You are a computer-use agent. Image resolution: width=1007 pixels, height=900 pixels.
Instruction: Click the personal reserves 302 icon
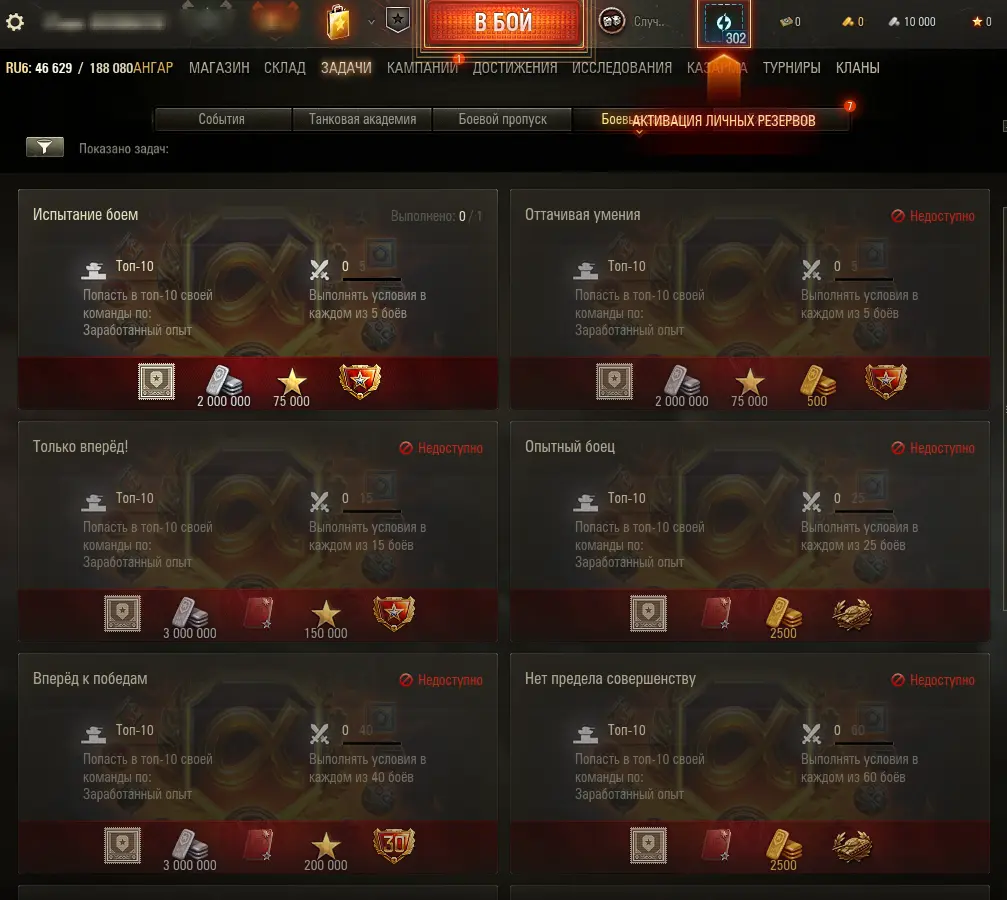(724, 24)
